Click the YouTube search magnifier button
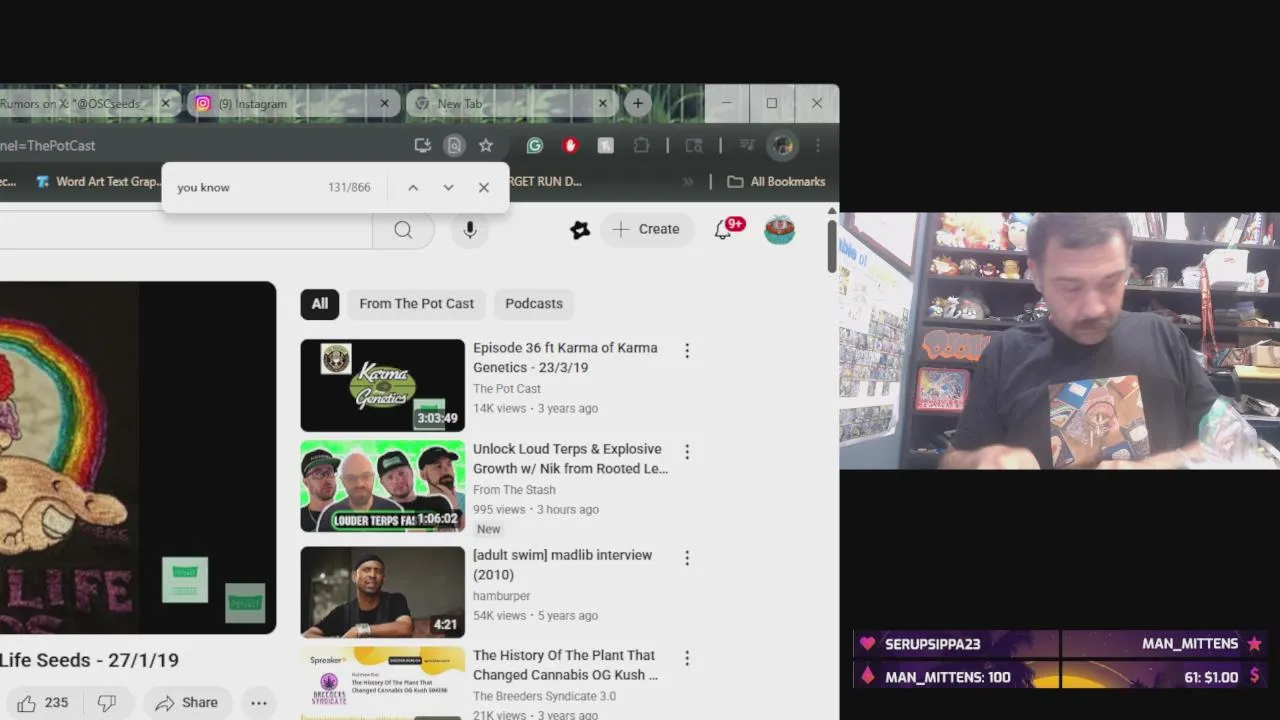Image resolution: width=1280 pixels, height=720 pixels. [x=403, y=230]
